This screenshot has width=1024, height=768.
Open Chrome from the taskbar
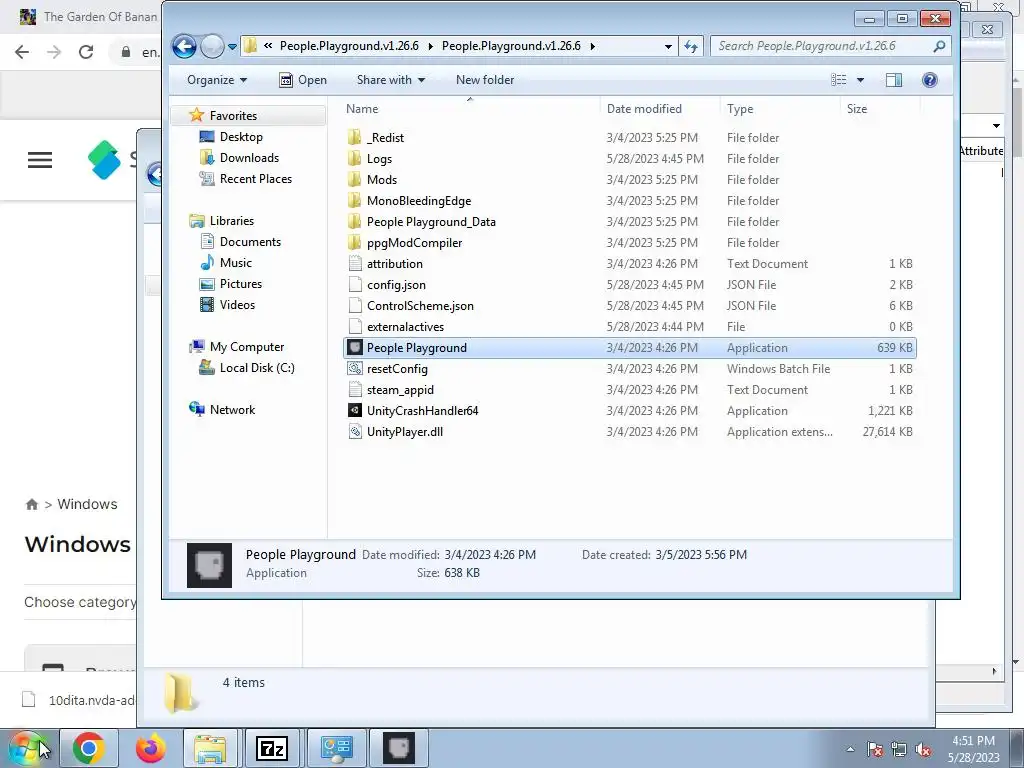coord(89,748)
